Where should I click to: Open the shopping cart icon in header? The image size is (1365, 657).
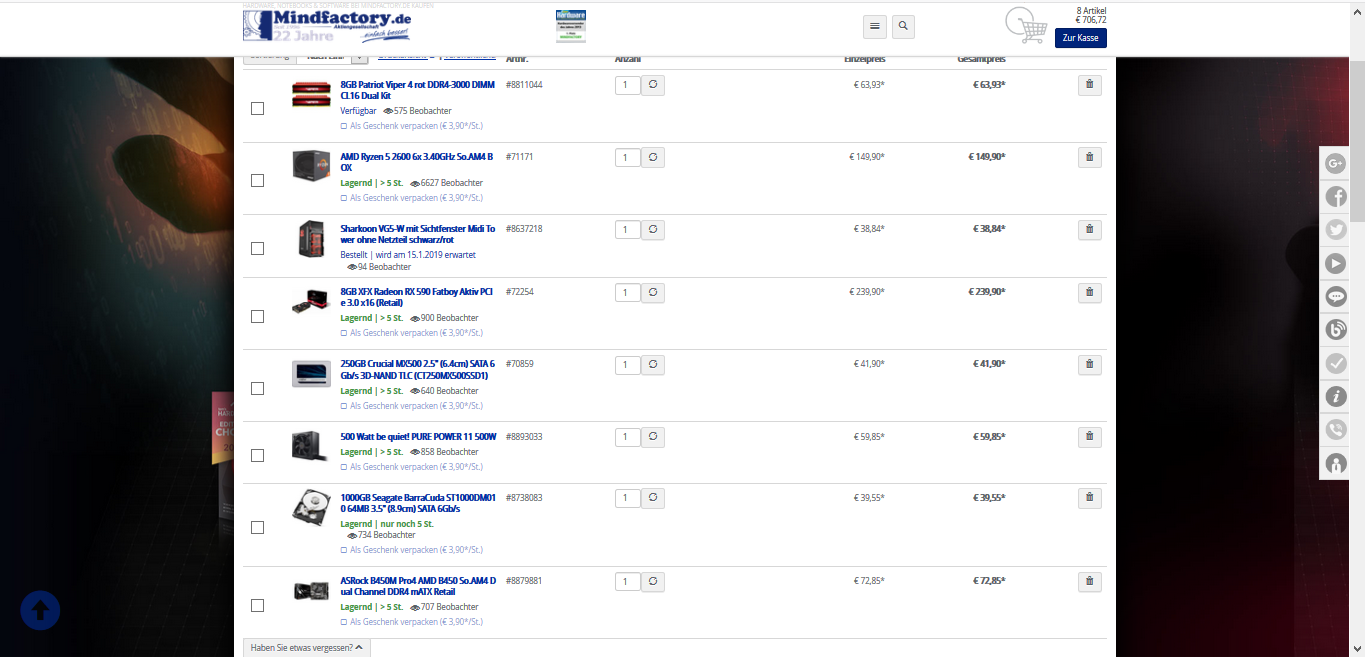1026,25
